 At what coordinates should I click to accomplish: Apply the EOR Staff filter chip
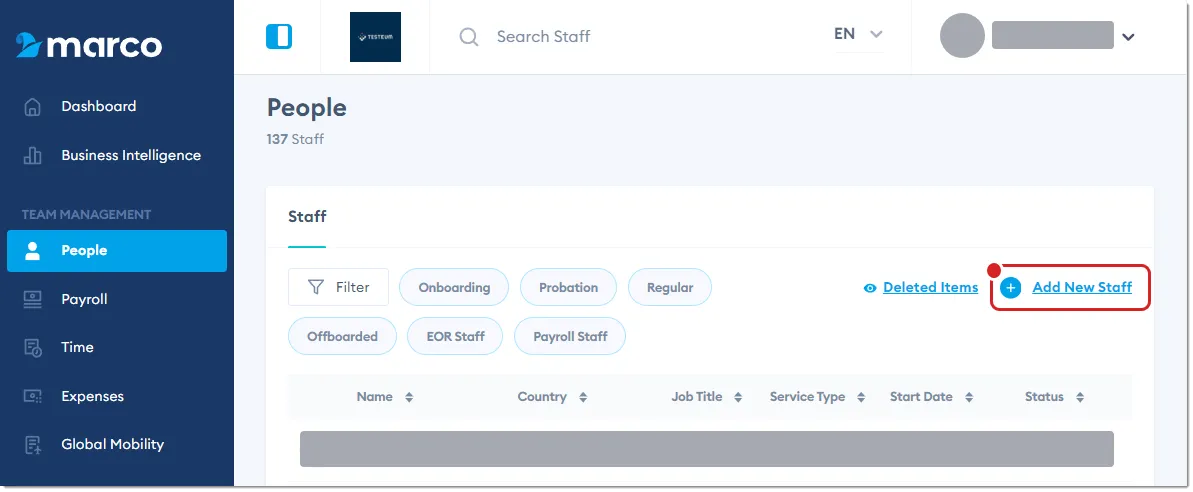[455, 336]
